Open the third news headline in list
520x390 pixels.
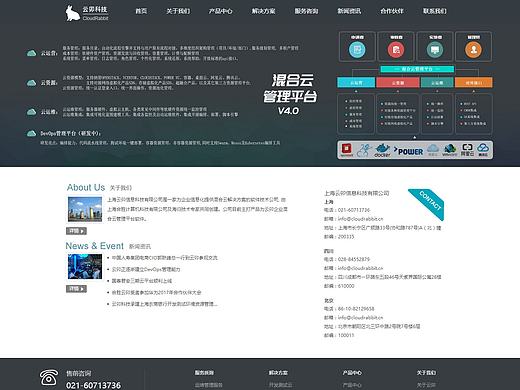tap(142, 281)
